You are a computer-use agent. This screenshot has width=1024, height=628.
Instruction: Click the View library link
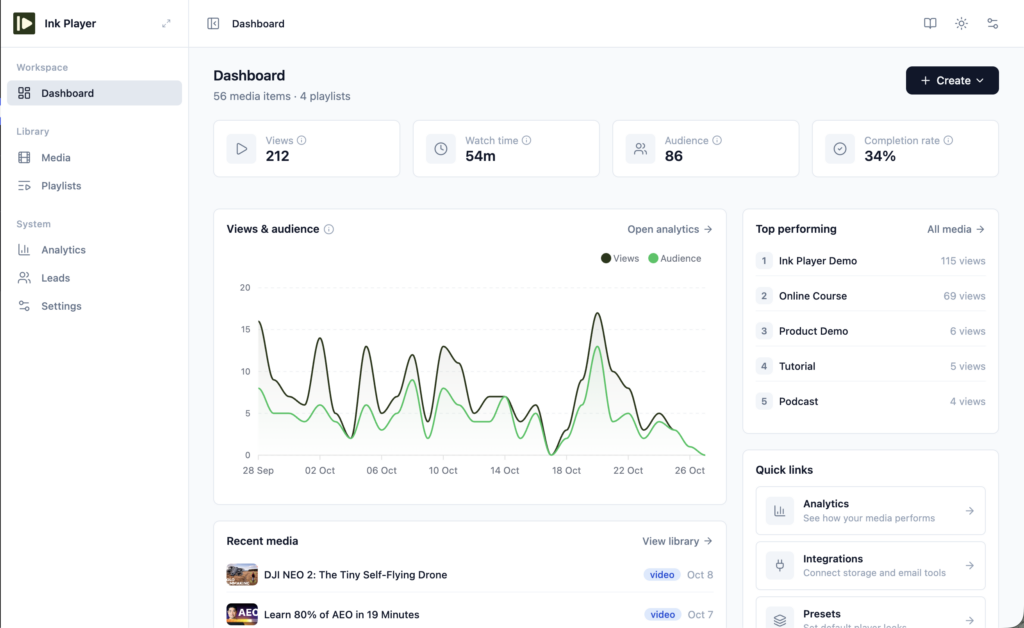point(677,541)
